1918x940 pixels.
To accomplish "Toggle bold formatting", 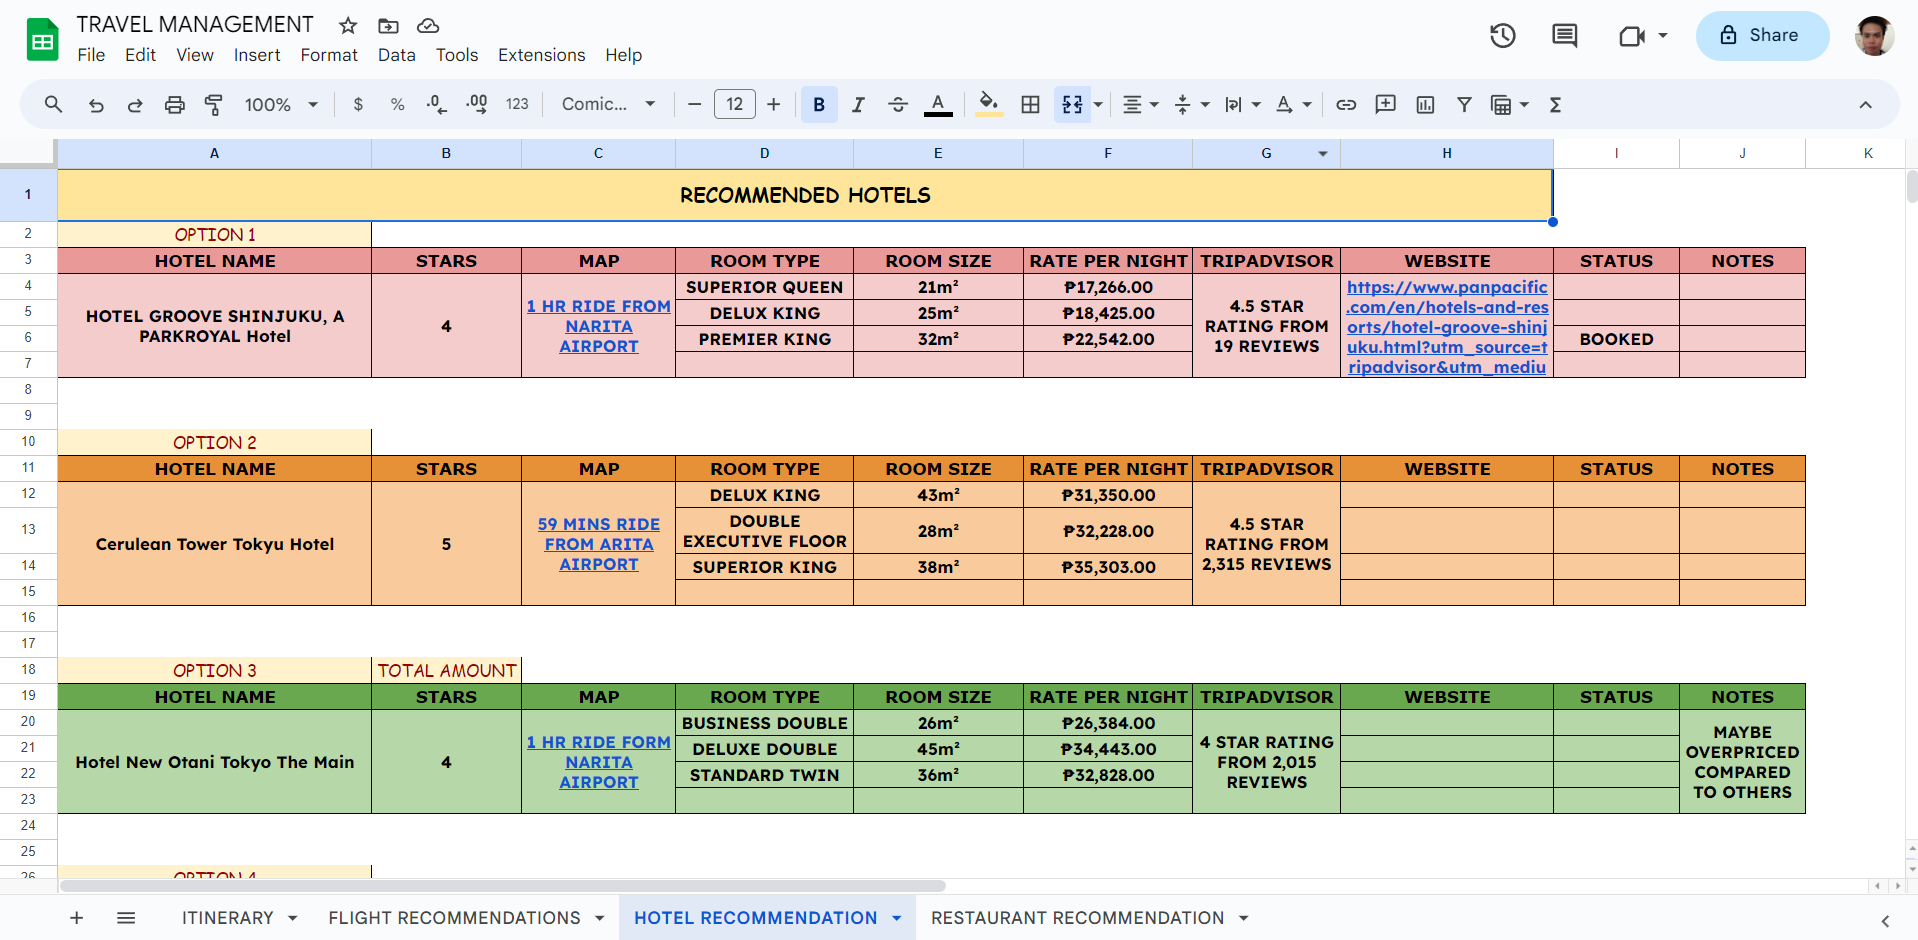I will [819, 104].
